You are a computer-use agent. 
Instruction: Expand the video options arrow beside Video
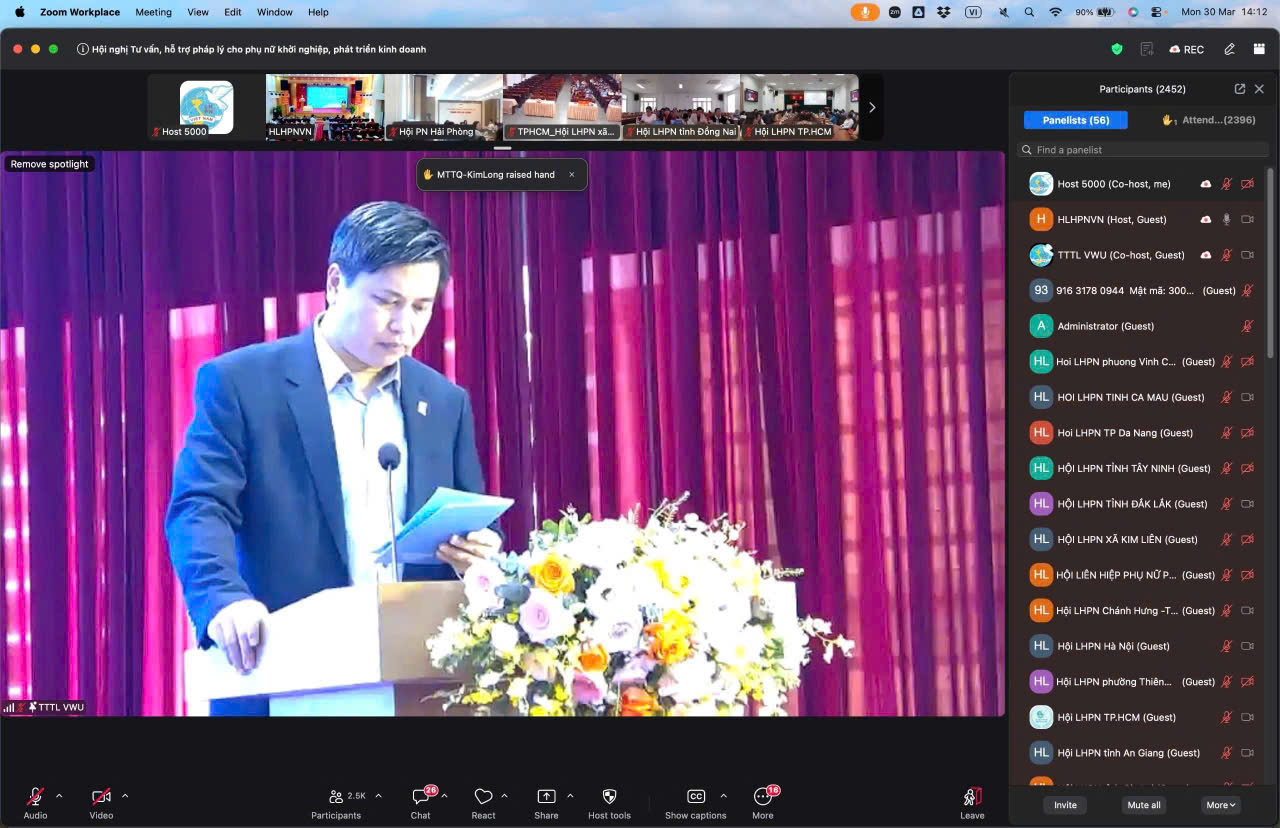125,796
